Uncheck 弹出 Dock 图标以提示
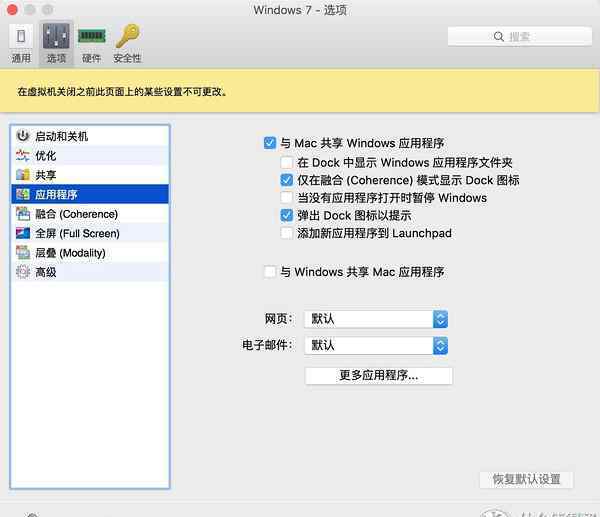 [x=287, y=215]
